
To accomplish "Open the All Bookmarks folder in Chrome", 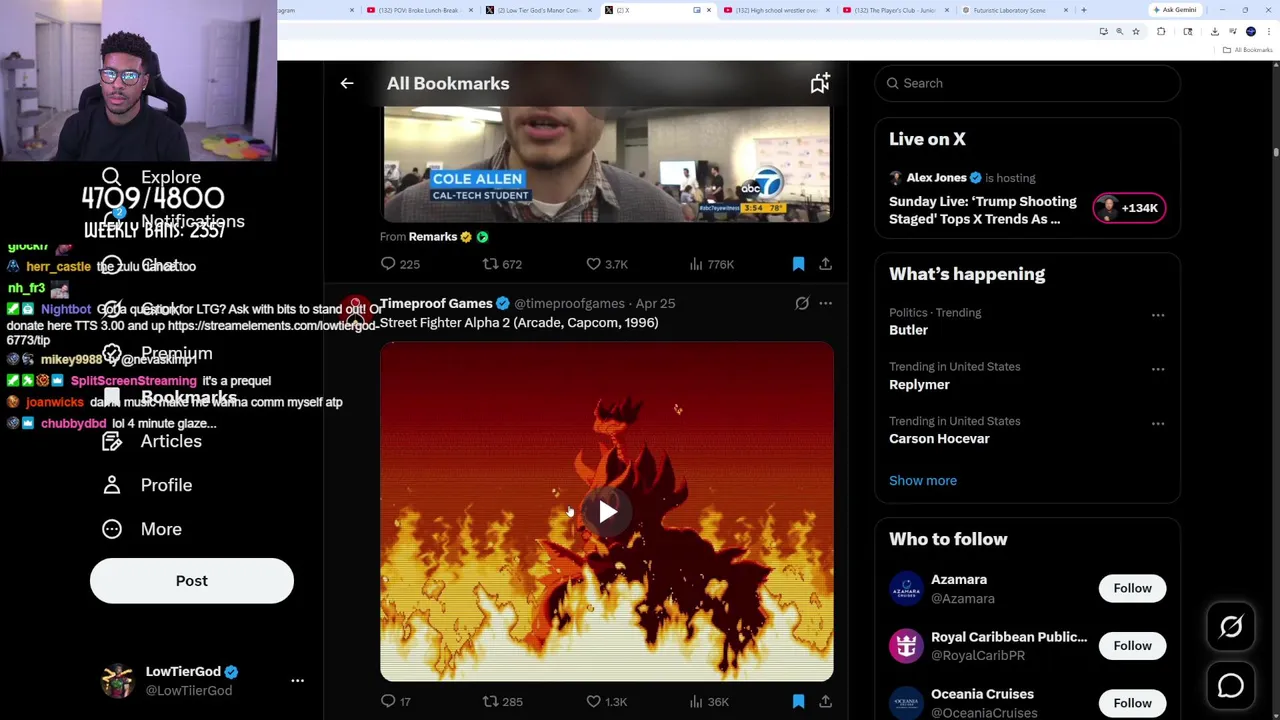I will pyautogui.click(x=1248, y=50).
